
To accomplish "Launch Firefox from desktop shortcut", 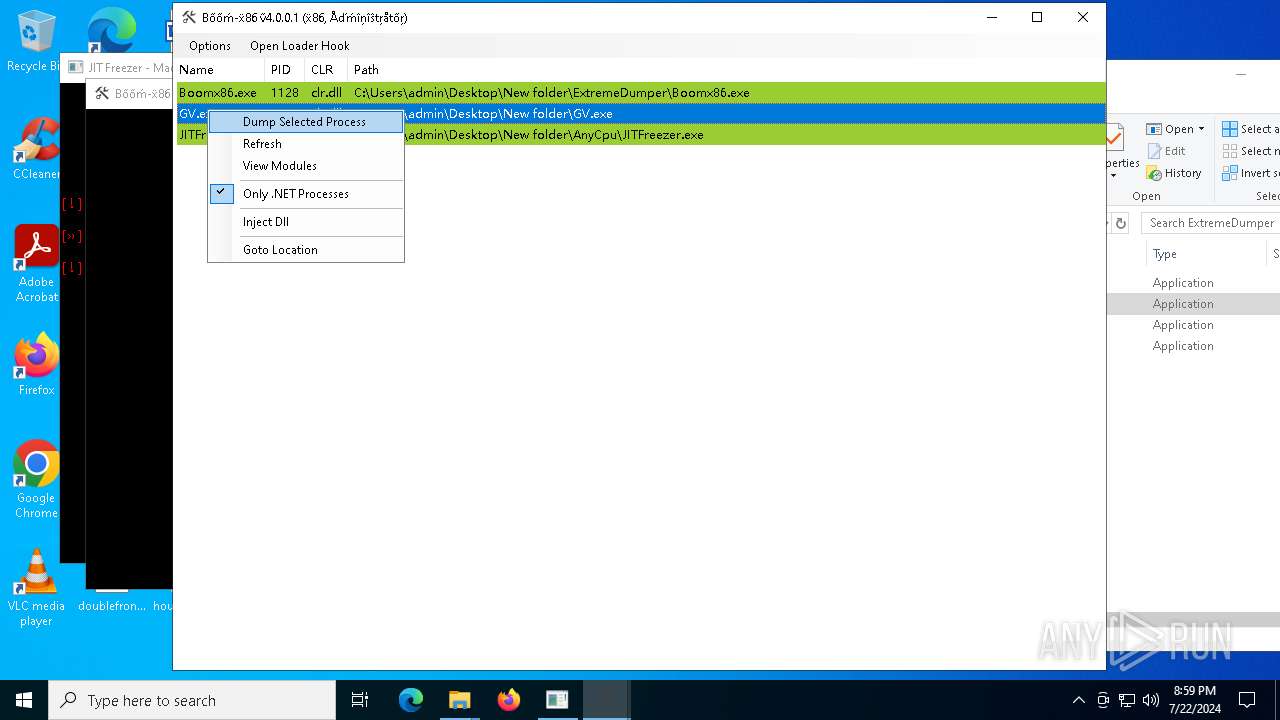I will [37, 364].
